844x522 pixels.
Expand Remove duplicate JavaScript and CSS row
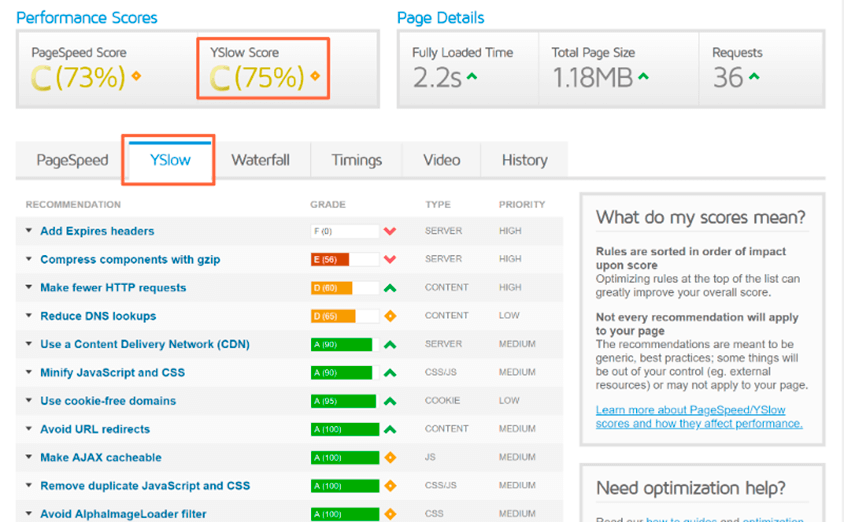point(29,485)
